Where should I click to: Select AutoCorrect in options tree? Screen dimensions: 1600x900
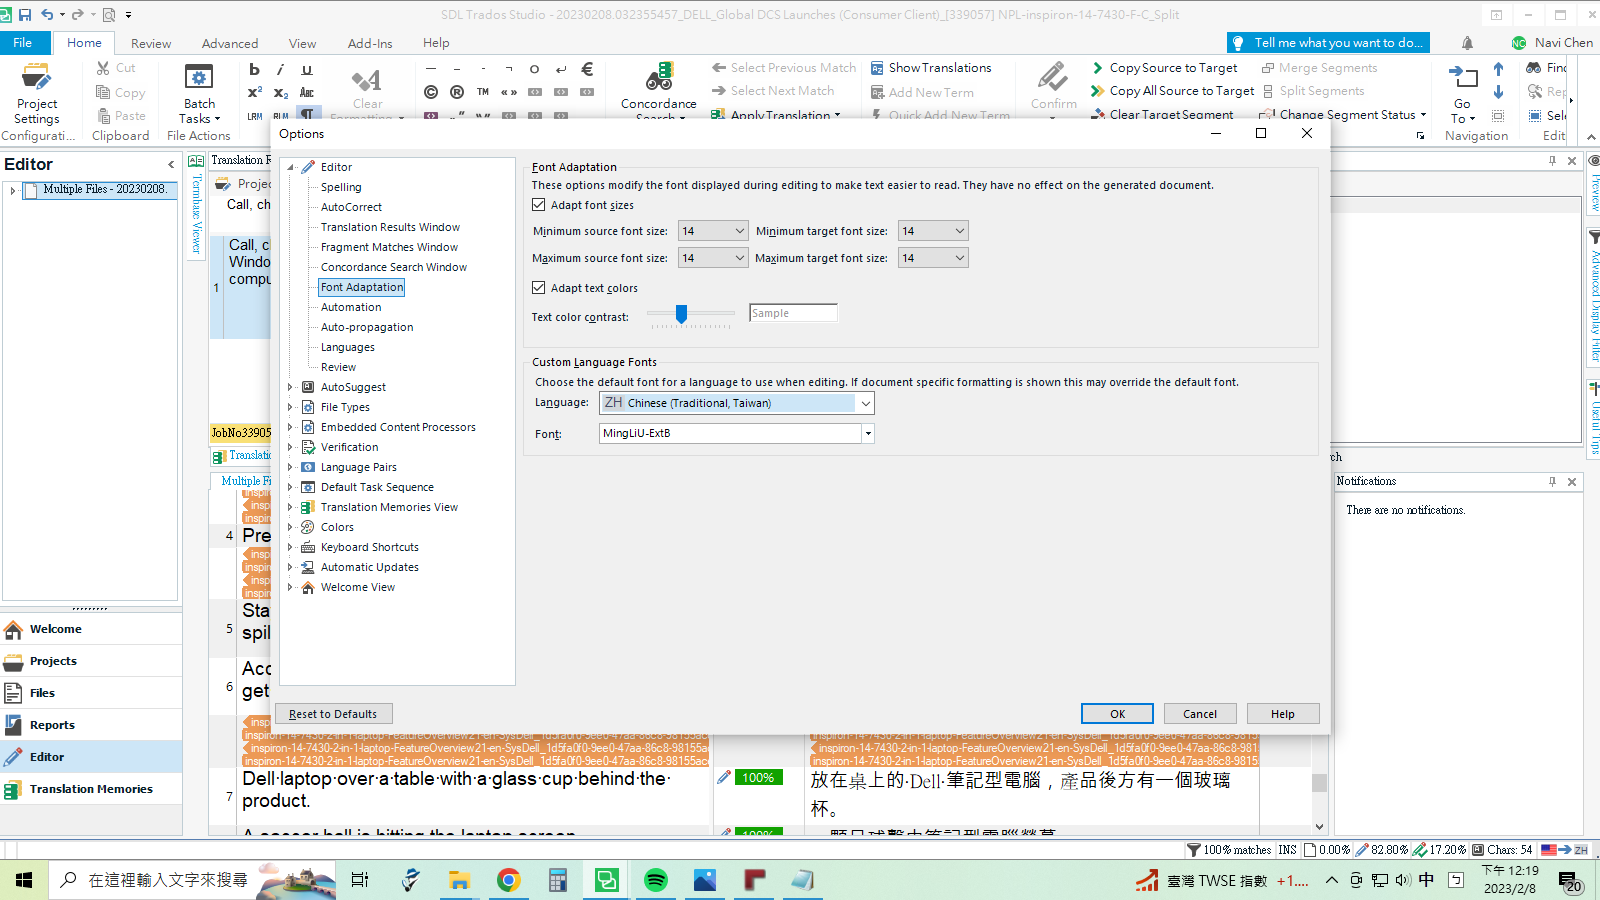pyautogui.click(x=351, y=207)
